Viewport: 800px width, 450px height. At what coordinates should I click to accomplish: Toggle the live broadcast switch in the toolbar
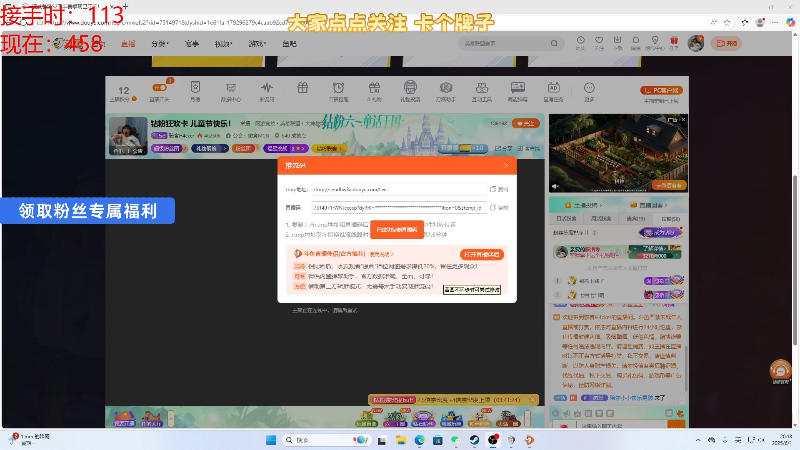pos(160,88)
